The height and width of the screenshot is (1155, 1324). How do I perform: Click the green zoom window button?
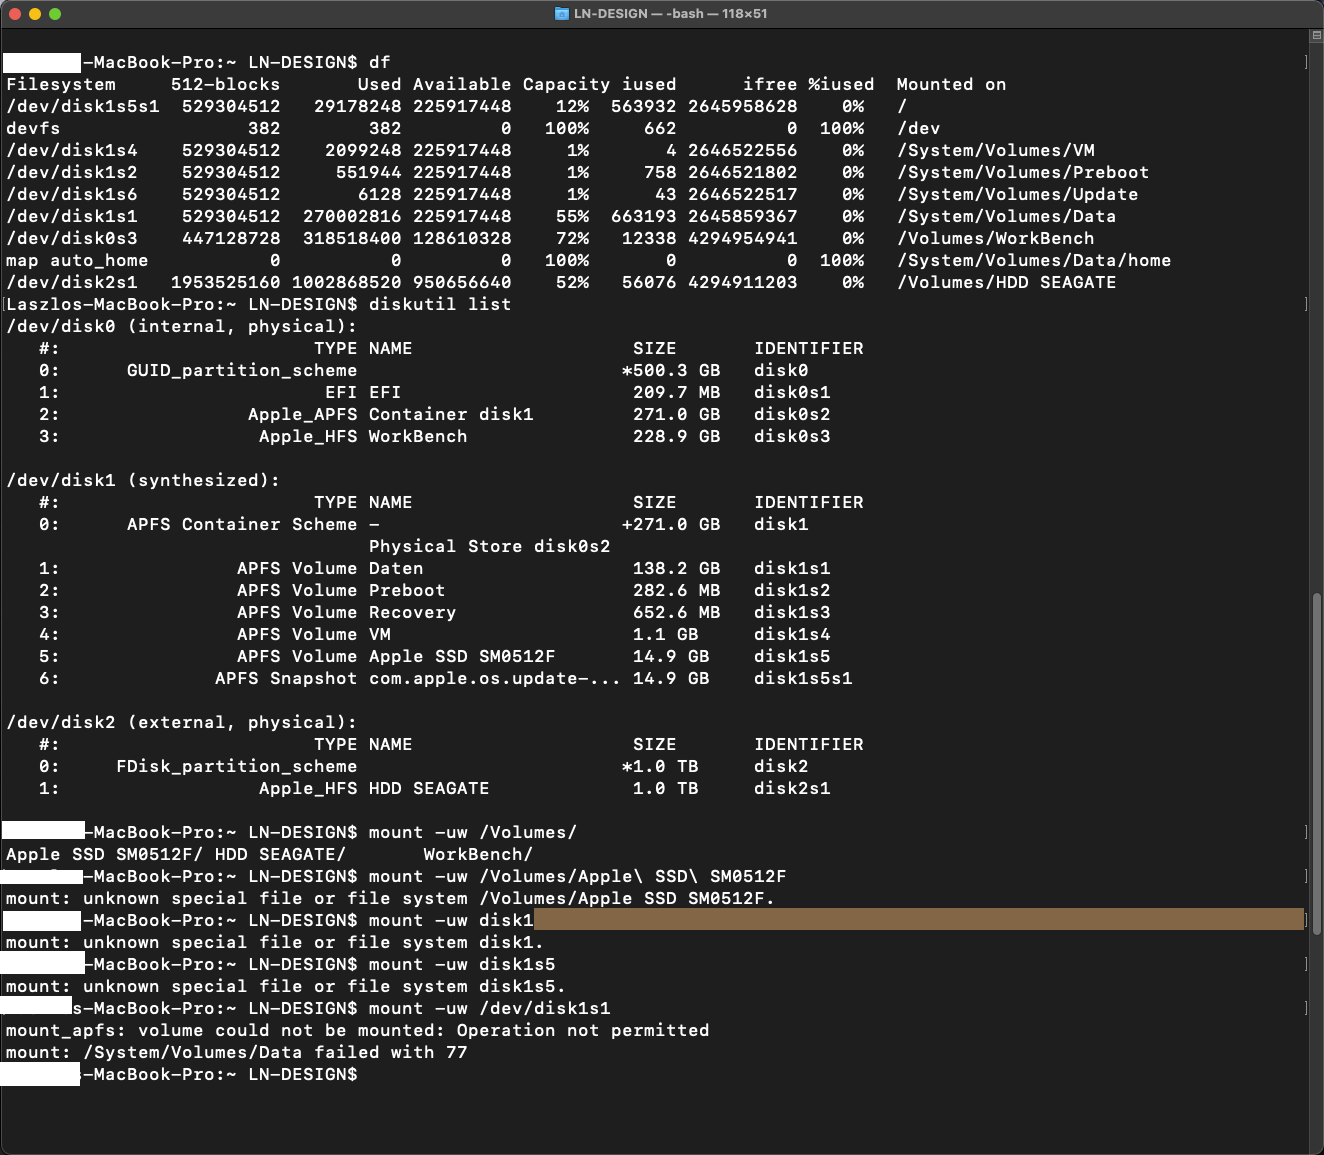point(55,14)
